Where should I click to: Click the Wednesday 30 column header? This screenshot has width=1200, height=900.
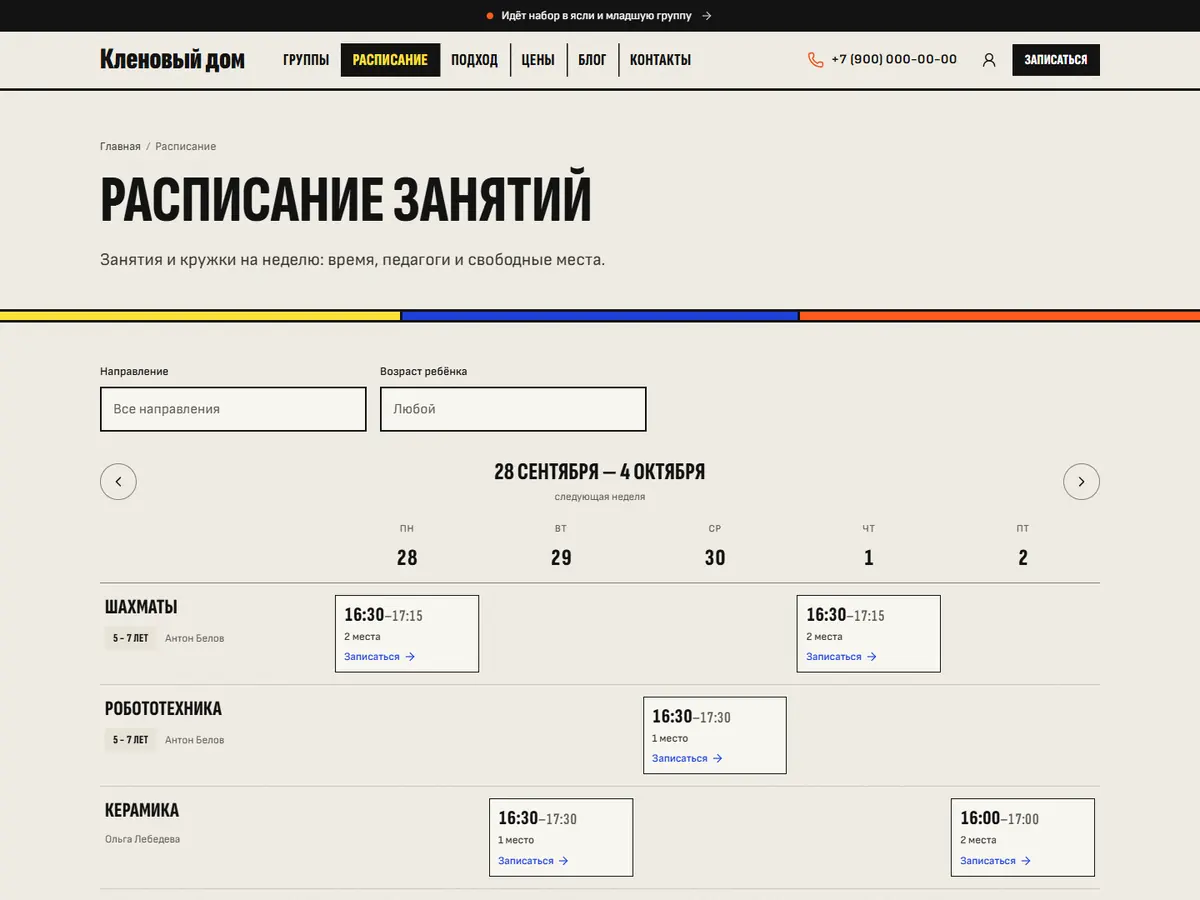click(714, 546)
